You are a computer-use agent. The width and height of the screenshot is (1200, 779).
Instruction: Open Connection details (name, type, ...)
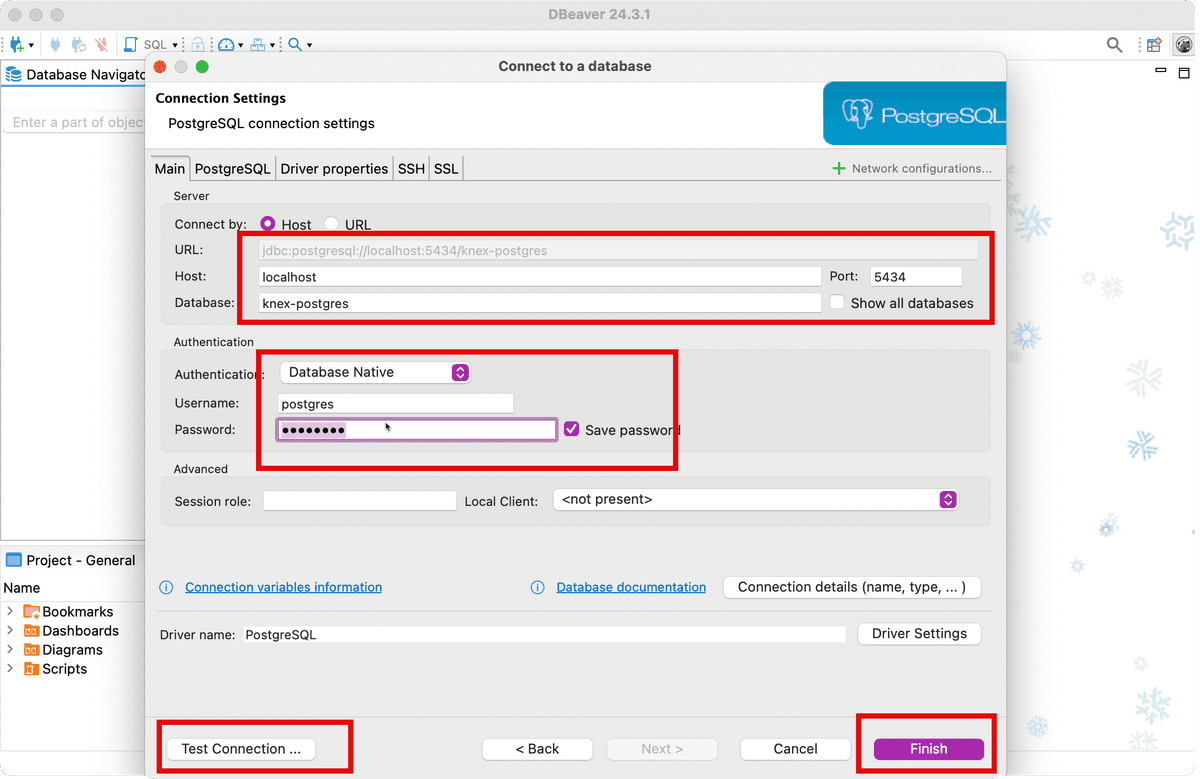852,587
